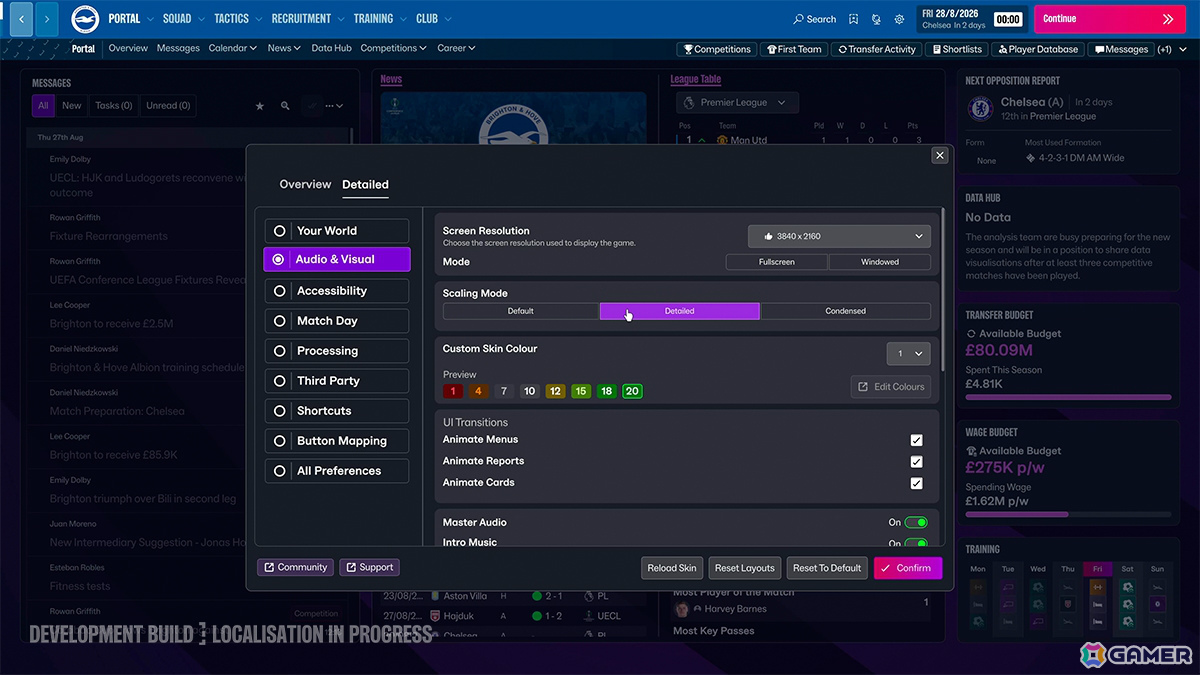The image size is (1200, 675).
Task: Click the Chelsea badge in opposition report
Action: coord(981,108)
